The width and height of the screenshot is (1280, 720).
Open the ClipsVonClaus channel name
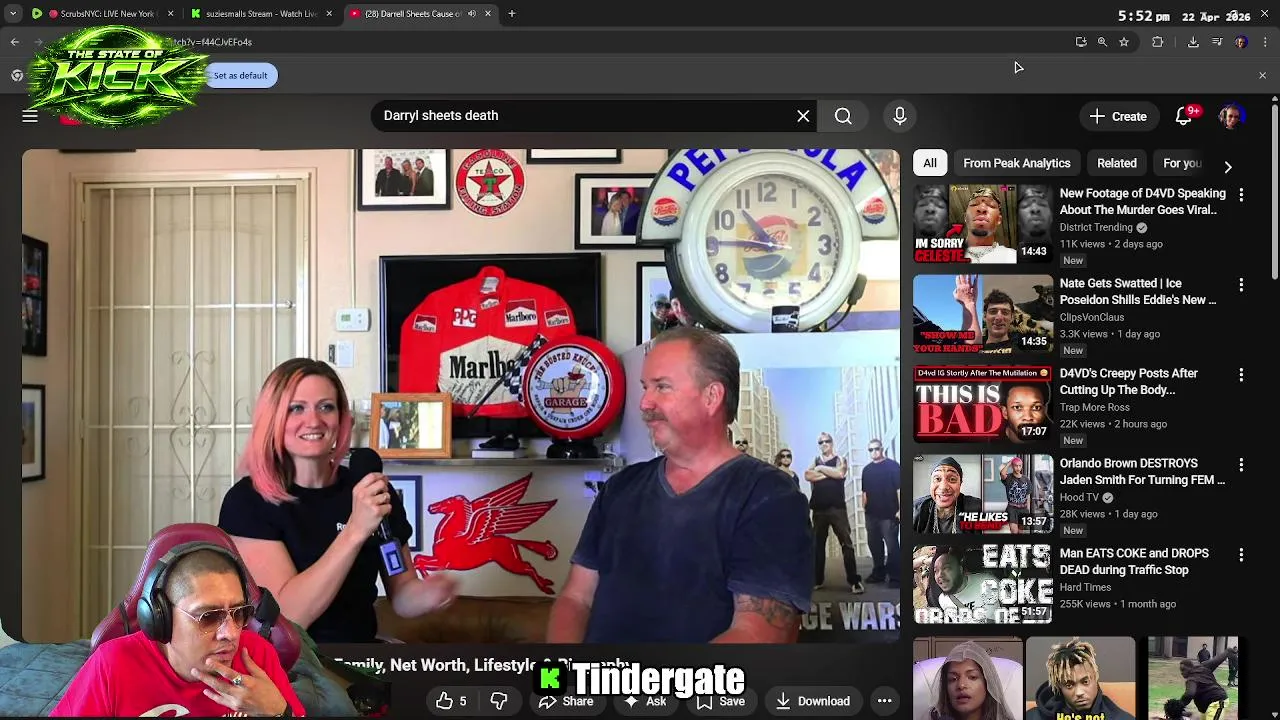coord(1092,317)
